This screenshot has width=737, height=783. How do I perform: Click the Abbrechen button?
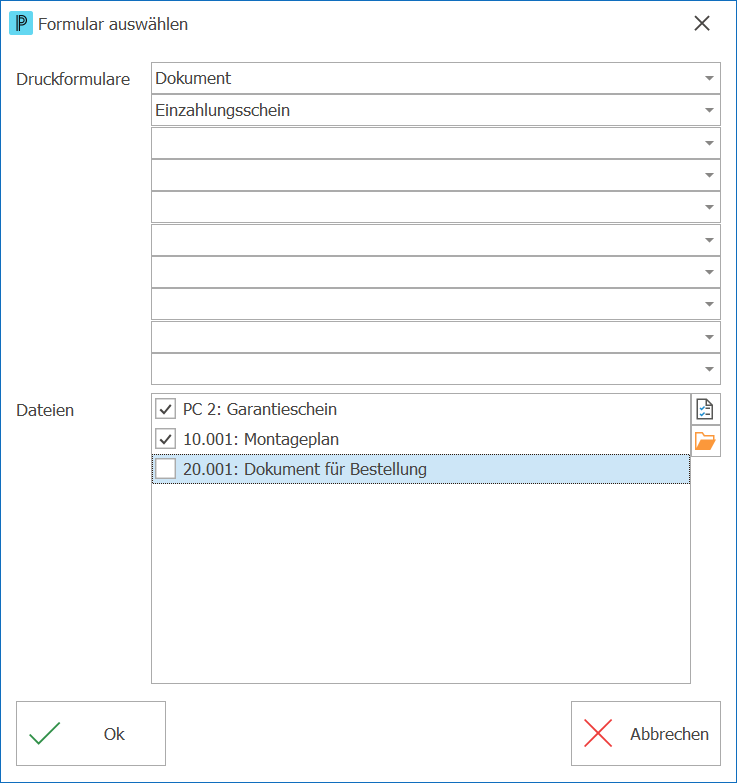click(646, 734)
